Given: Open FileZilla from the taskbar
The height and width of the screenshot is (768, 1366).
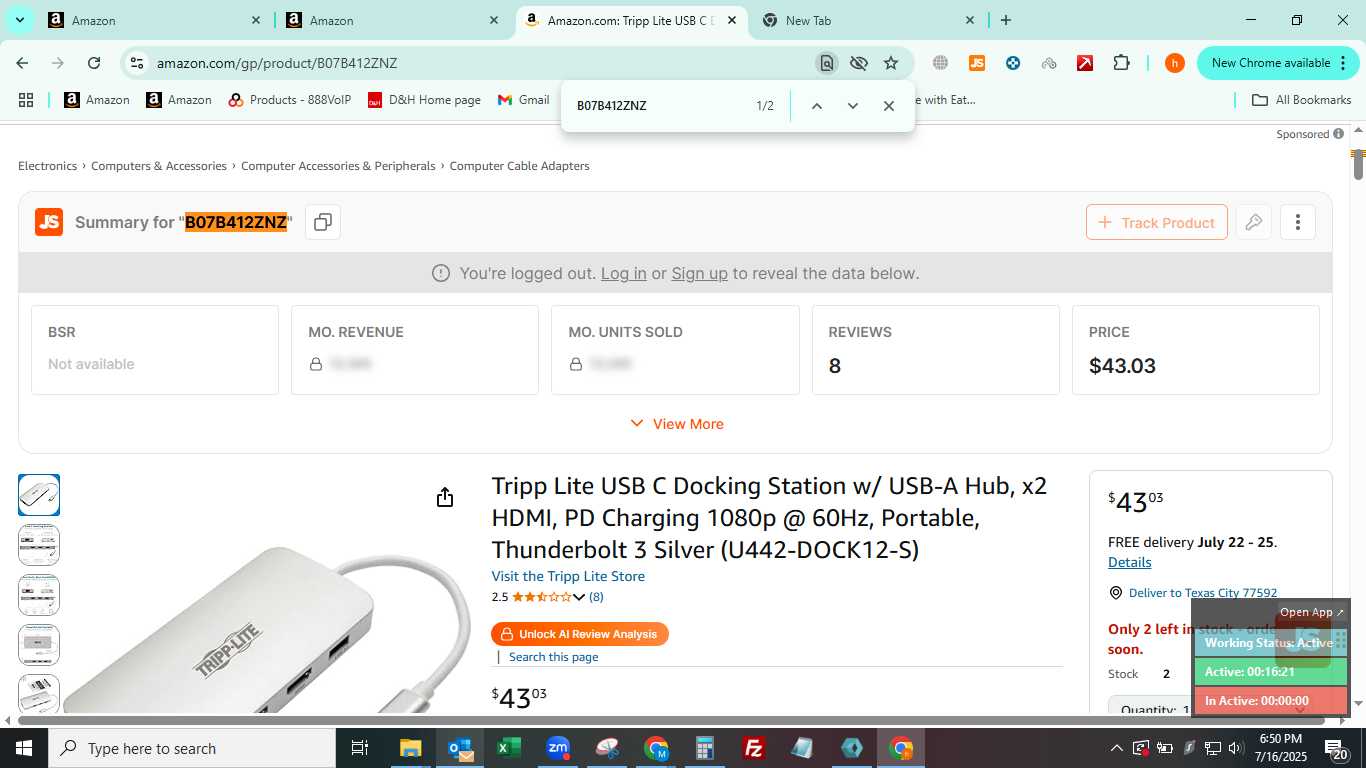Looking at the screenshot, I should [754, 748].
